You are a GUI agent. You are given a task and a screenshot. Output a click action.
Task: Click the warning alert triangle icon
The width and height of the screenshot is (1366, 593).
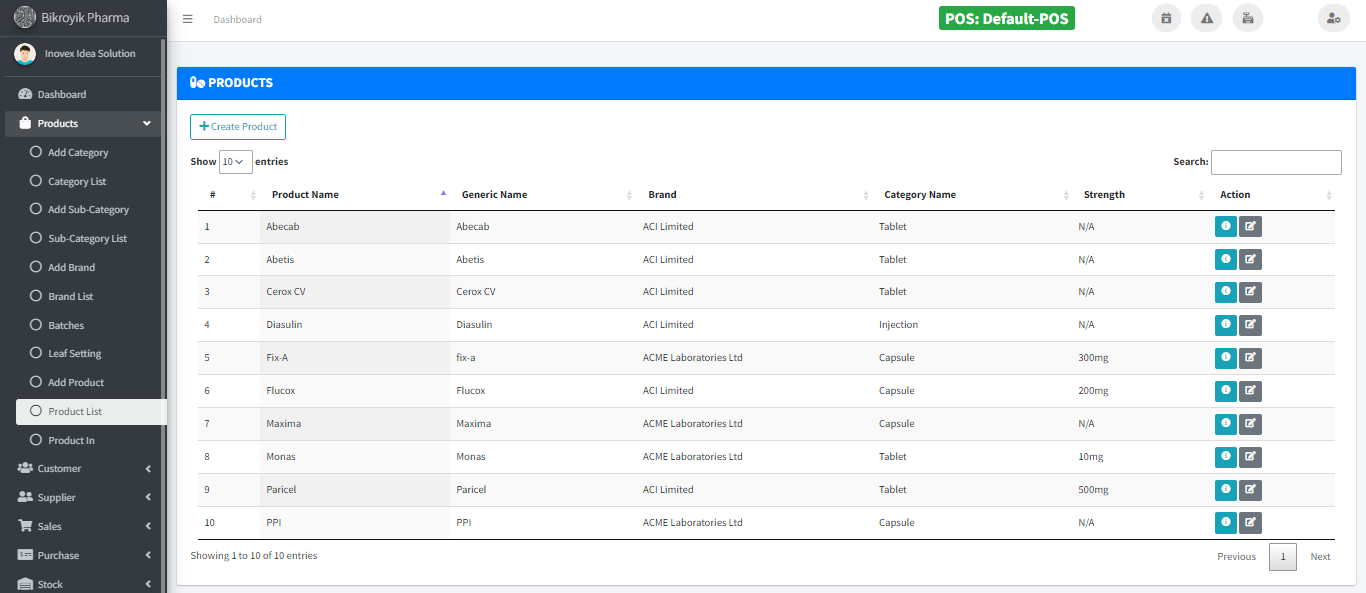[1206, 18]
